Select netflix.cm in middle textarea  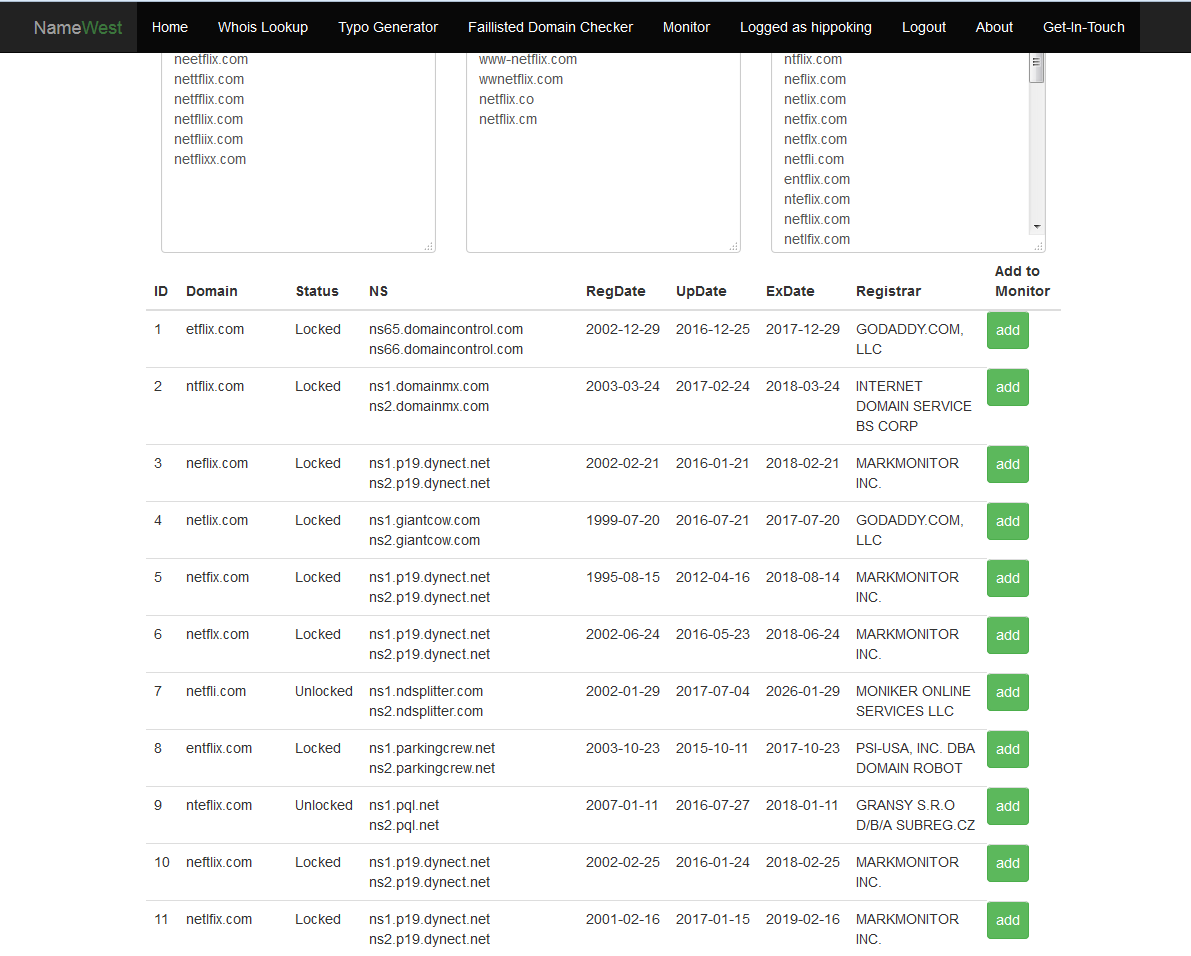point(508,119)
